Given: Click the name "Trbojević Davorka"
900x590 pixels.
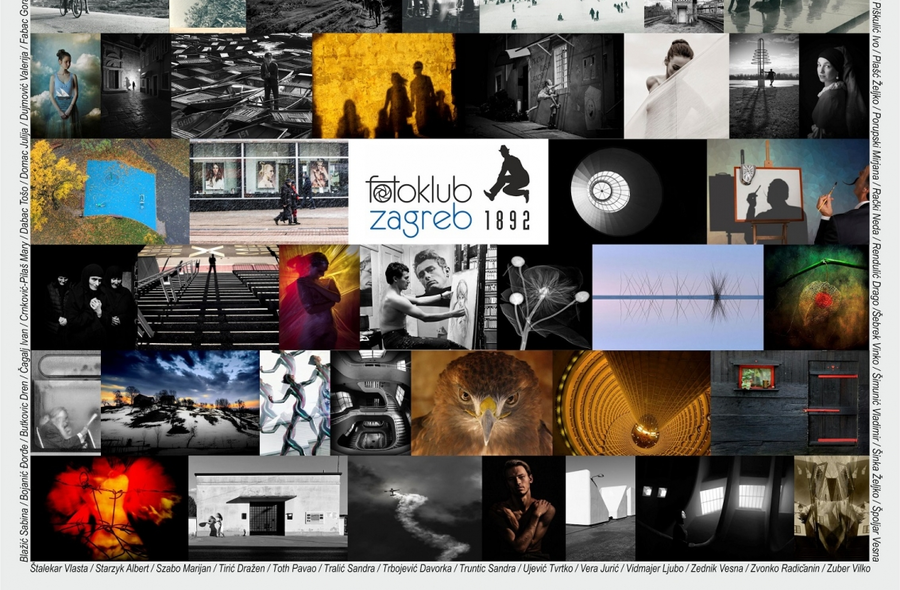Looking at the screenshot, I should tap(417, 569).
